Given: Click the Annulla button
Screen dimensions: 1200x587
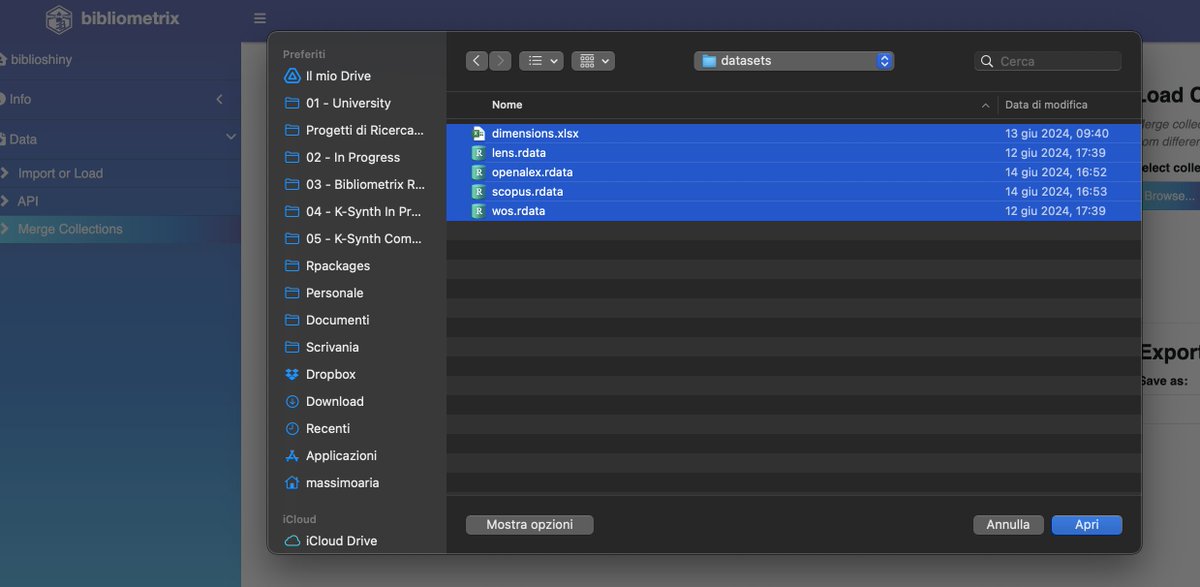Looking at the screenshot, I should 1008,524.
